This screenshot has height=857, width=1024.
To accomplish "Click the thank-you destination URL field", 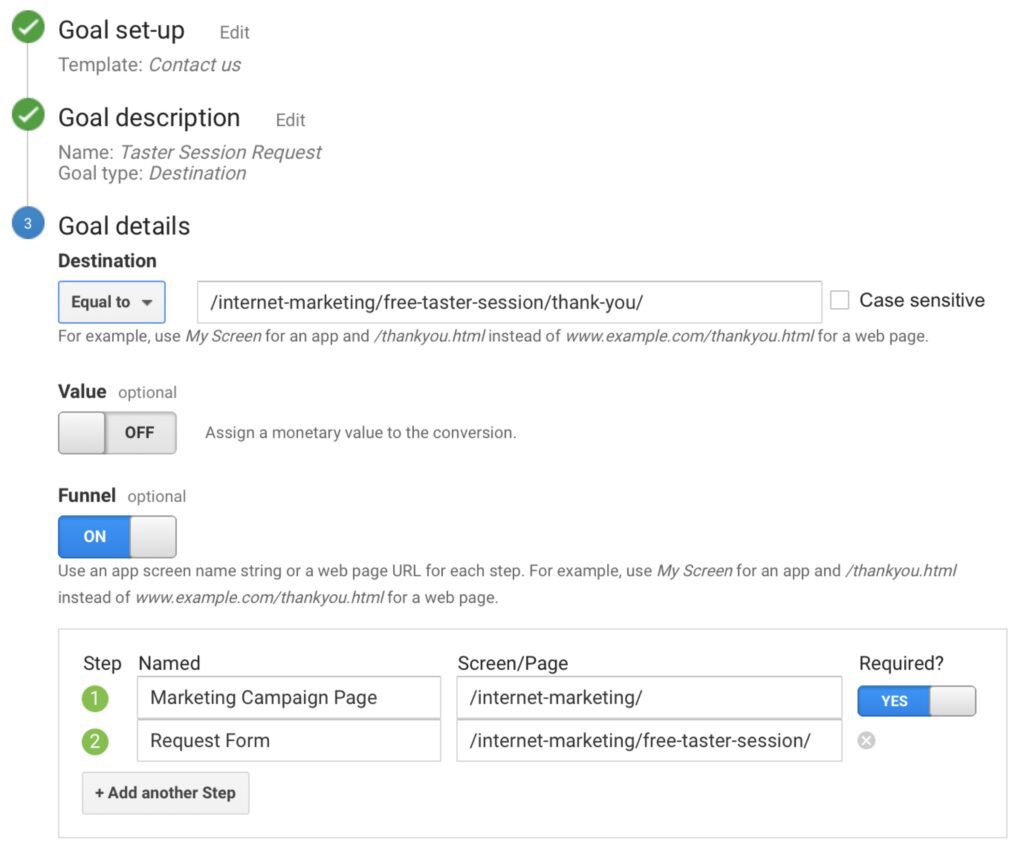I will (x=510, y=301).
